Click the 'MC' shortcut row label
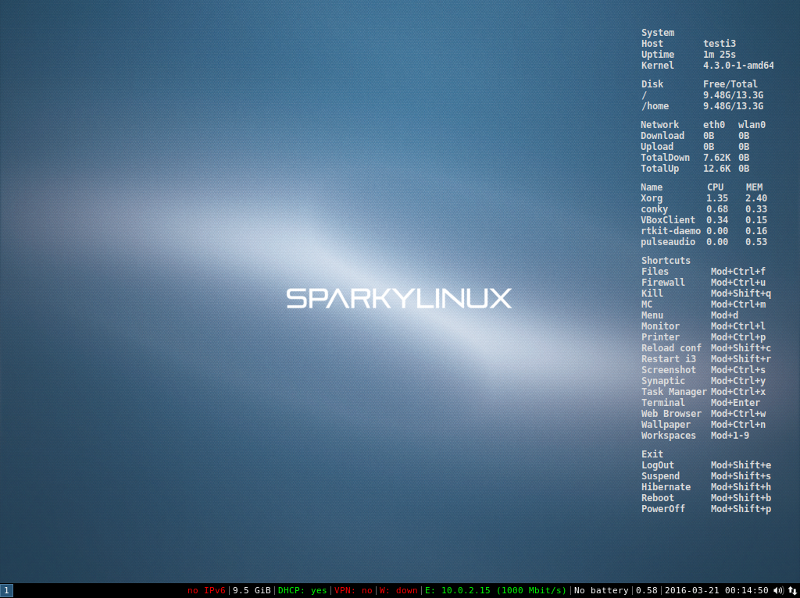Image resolution: width=800 pixels, height=598 pixels. tap(646, 305)
